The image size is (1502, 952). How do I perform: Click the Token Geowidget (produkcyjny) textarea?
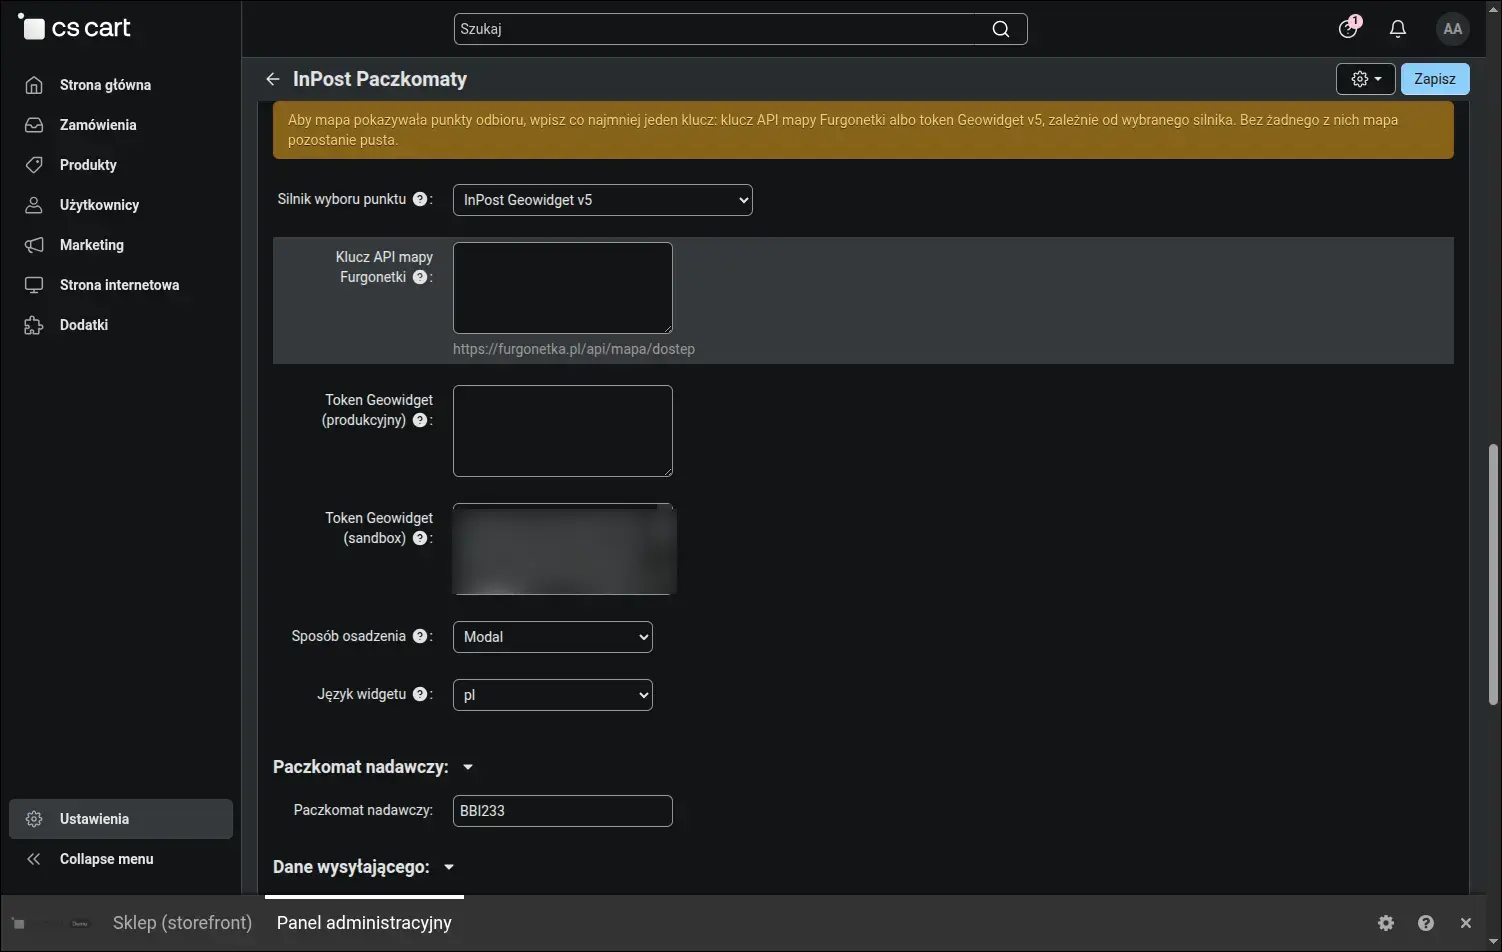point(563,431)
